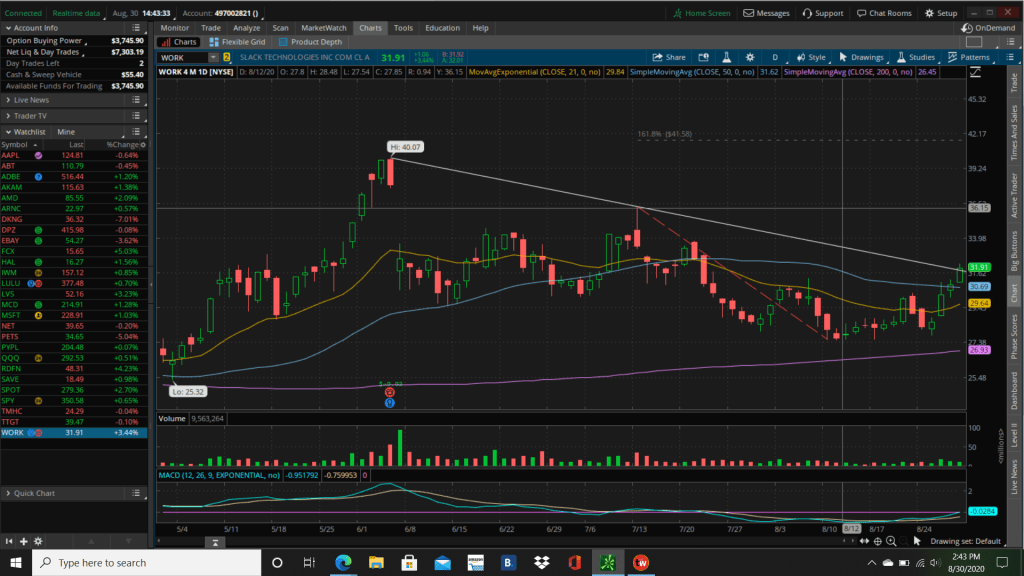1024x576 pixels.
Task: Open the Trade tab
Action: coord(210,28)
